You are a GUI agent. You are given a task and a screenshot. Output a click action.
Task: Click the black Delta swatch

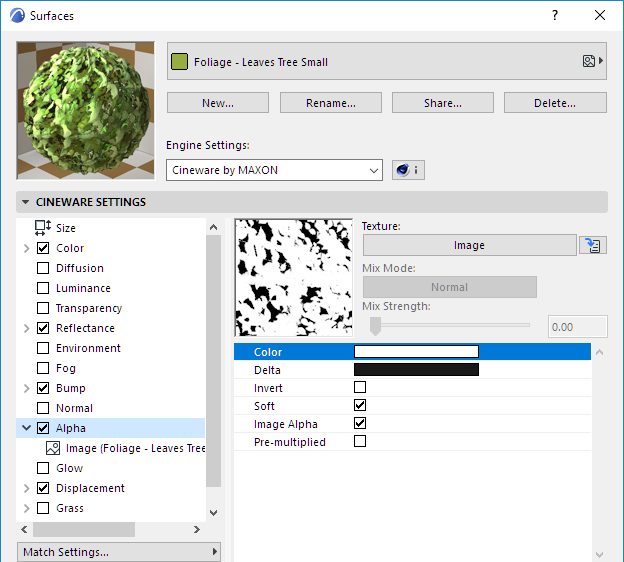(416, 369)
